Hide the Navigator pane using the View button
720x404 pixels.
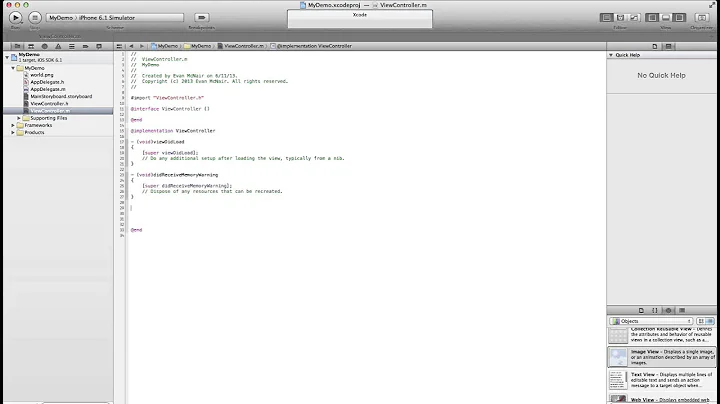[x=652, y=17]
